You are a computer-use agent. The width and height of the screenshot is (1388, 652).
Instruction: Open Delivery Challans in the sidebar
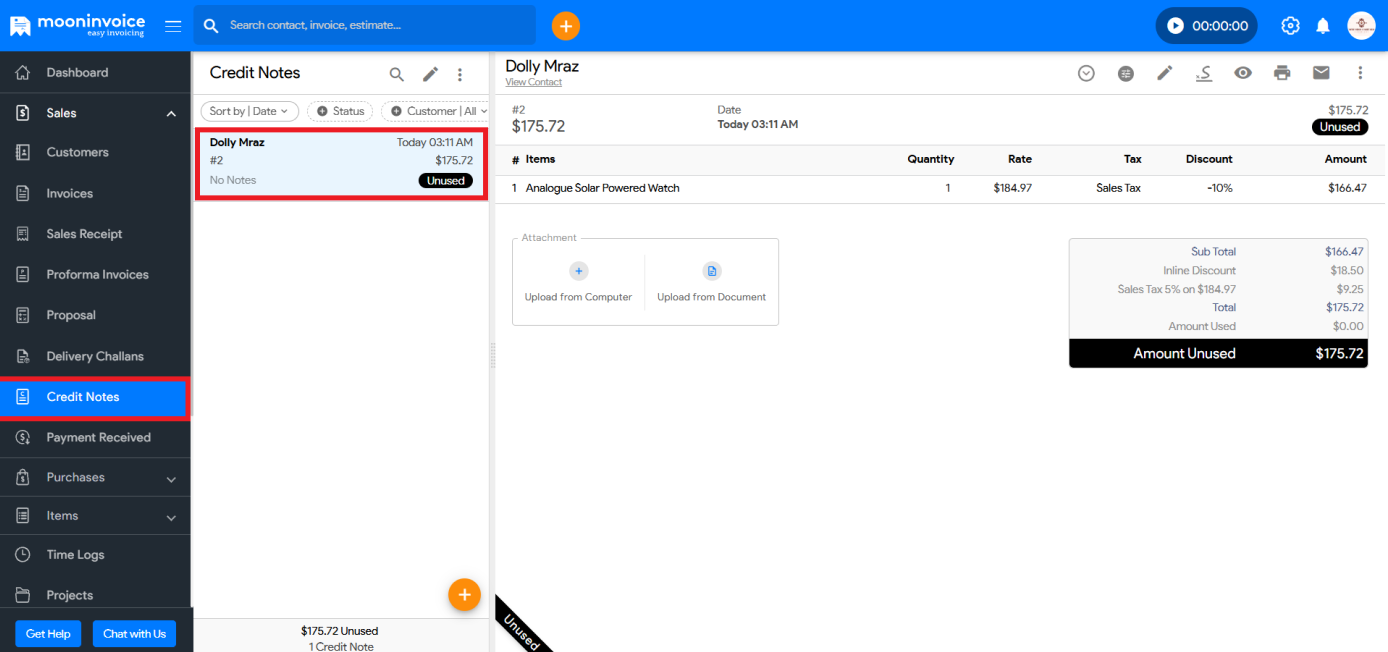click(95, 356)
